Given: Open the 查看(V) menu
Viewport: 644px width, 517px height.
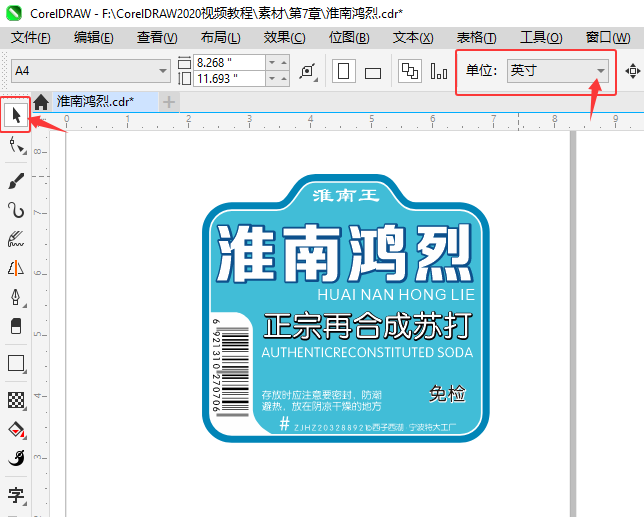Looking at the screenshot, I should tap(157, 38).
